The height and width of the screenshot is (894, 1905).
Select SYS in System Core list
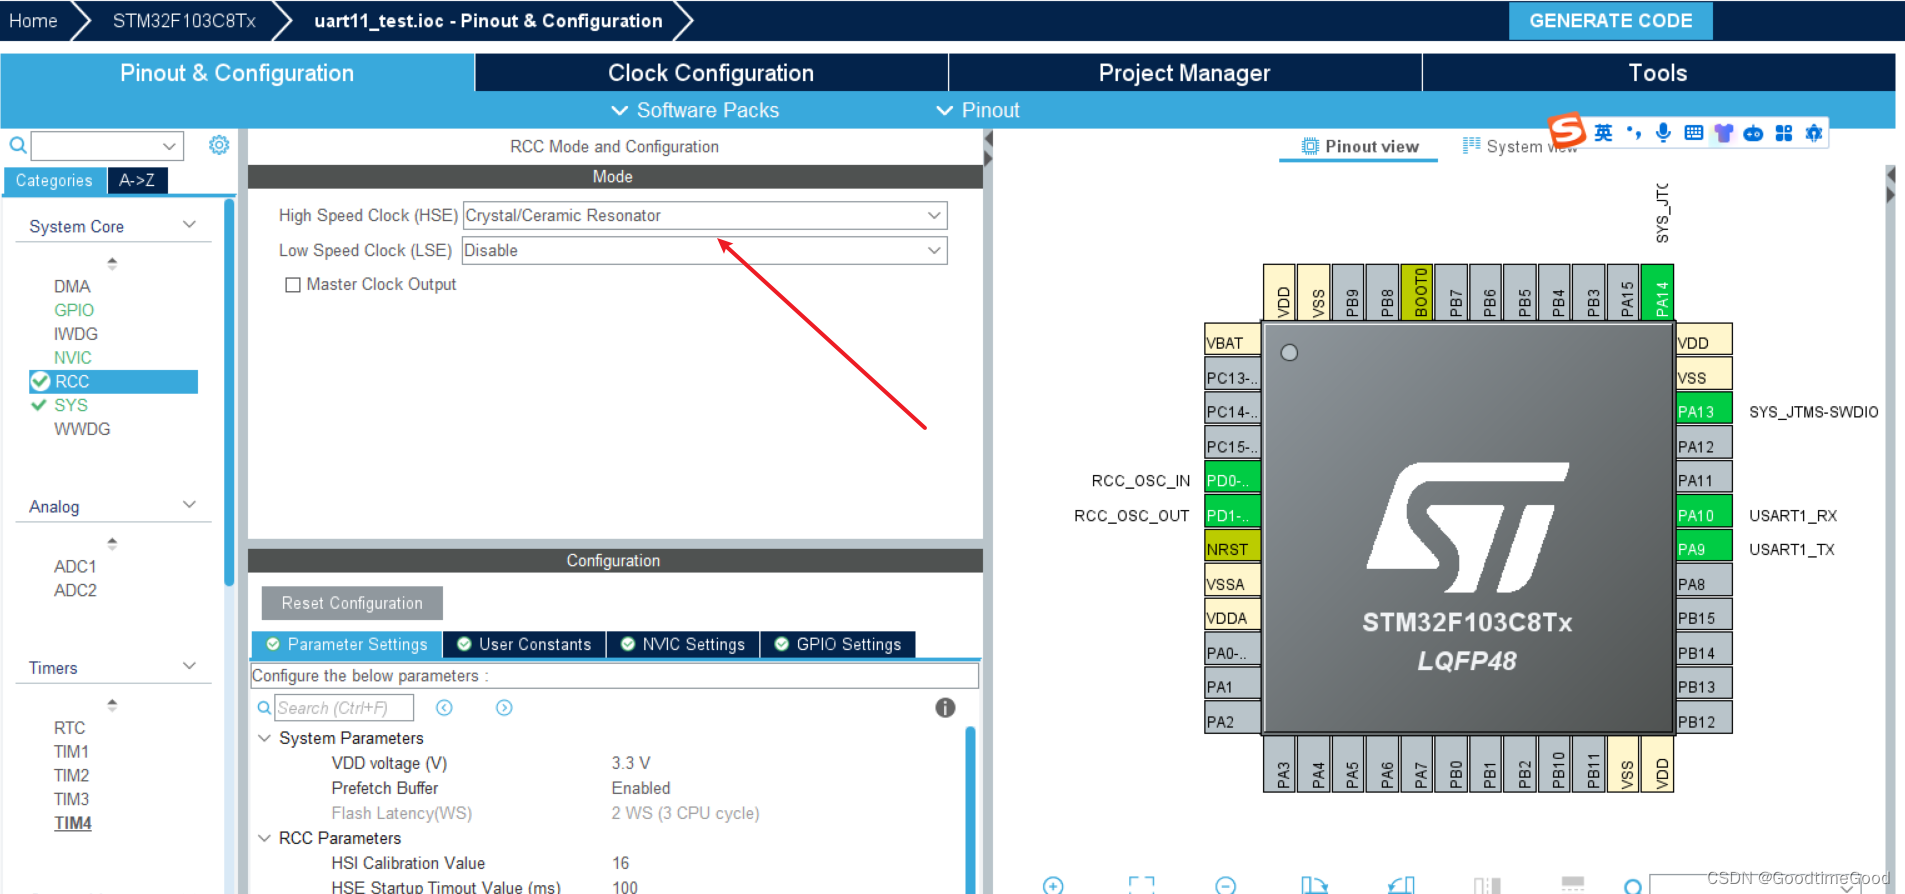coord(71,405)
